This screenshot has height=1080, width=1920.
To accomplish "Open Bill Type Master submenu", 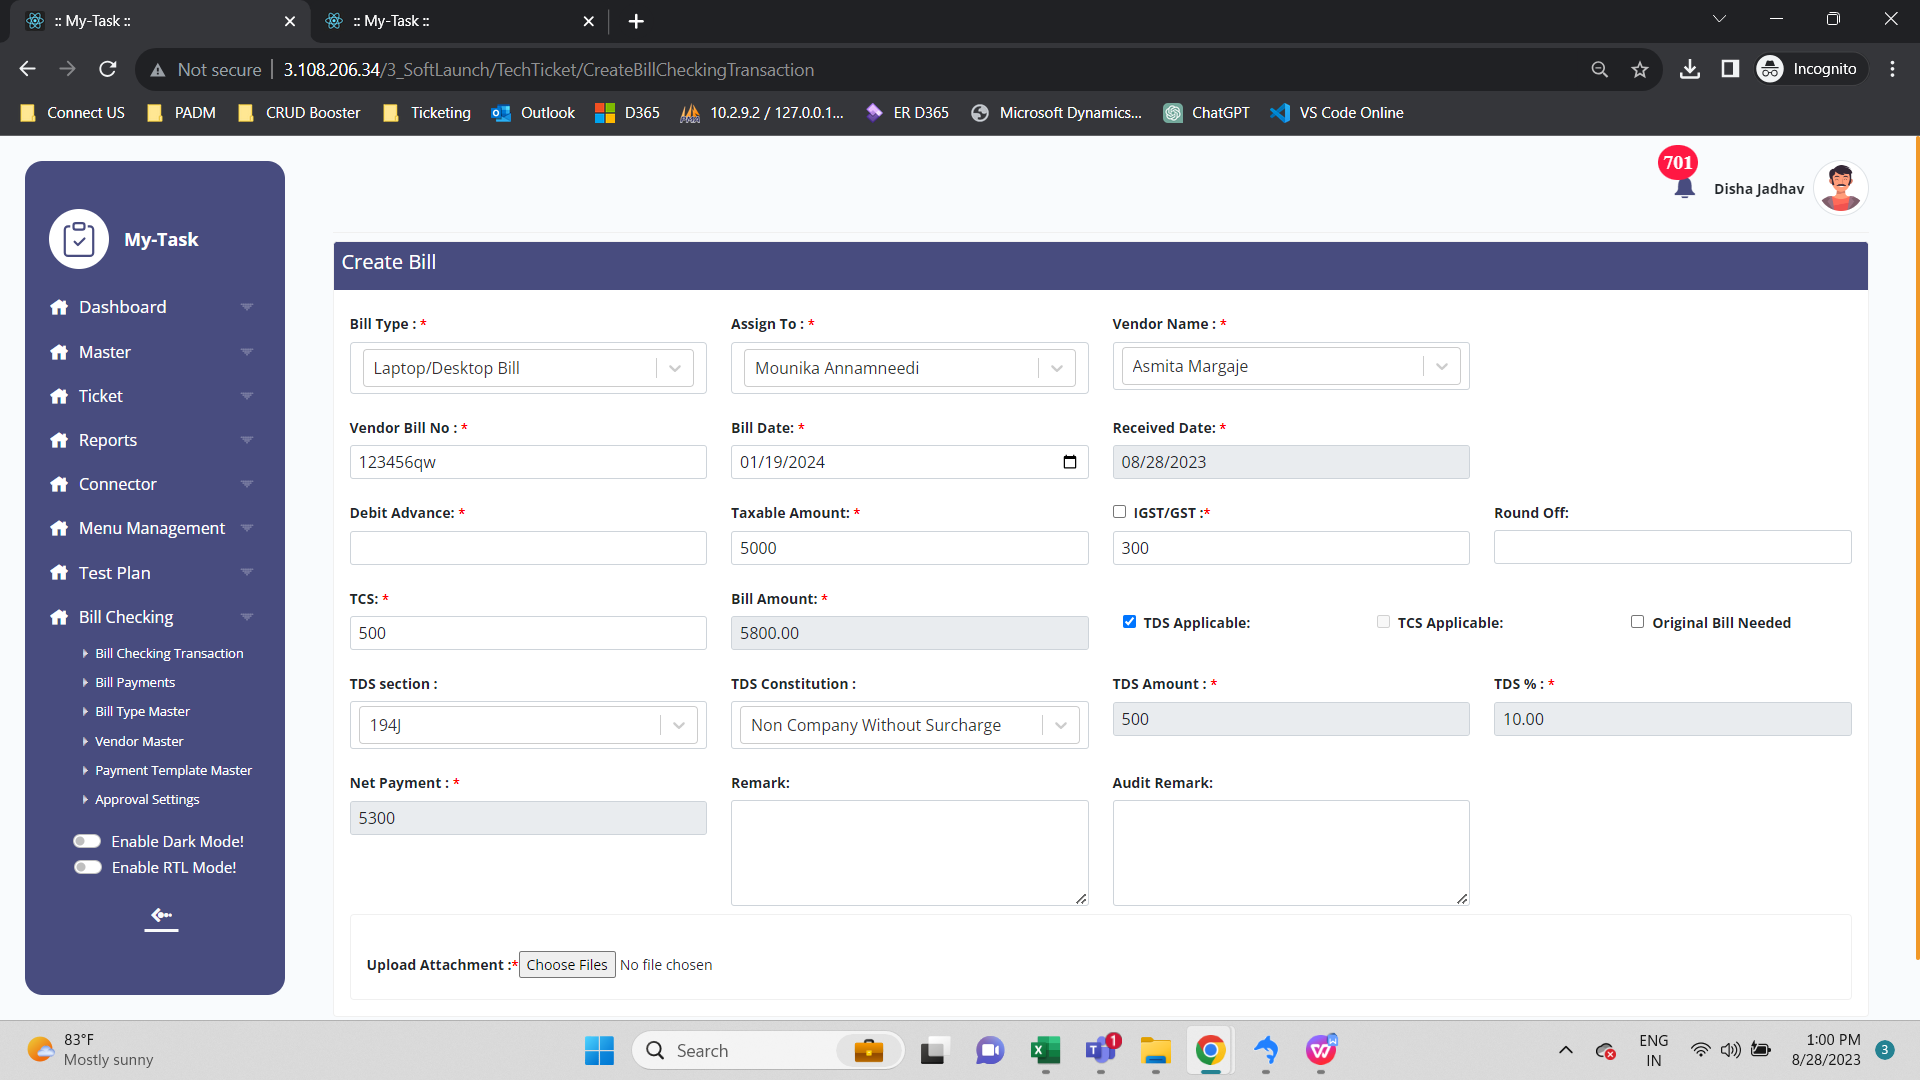I will click(x=142, y=711).
